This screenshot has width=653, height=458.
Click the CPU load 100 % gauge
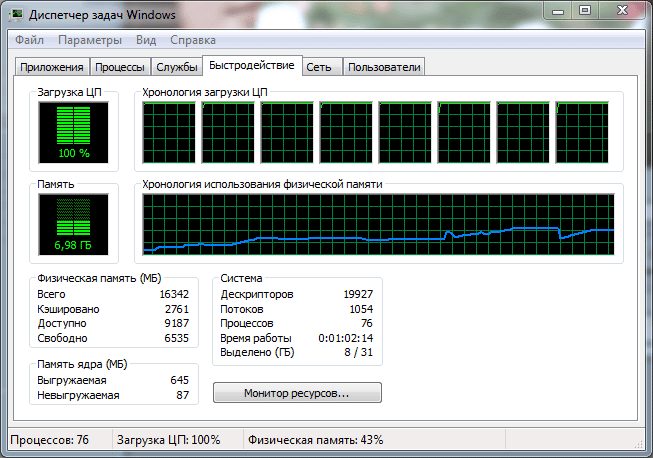73,132
